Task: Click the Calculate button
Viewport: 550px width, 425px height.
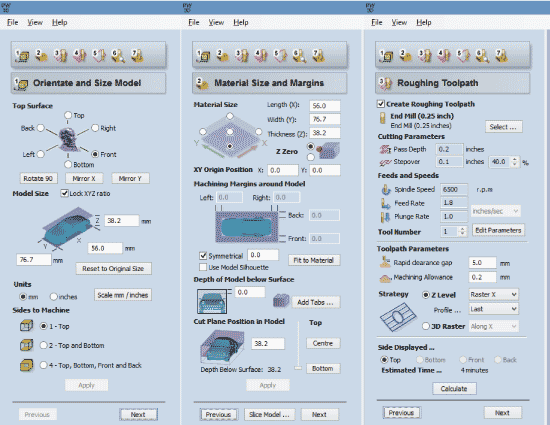Action: pos(454,389)
